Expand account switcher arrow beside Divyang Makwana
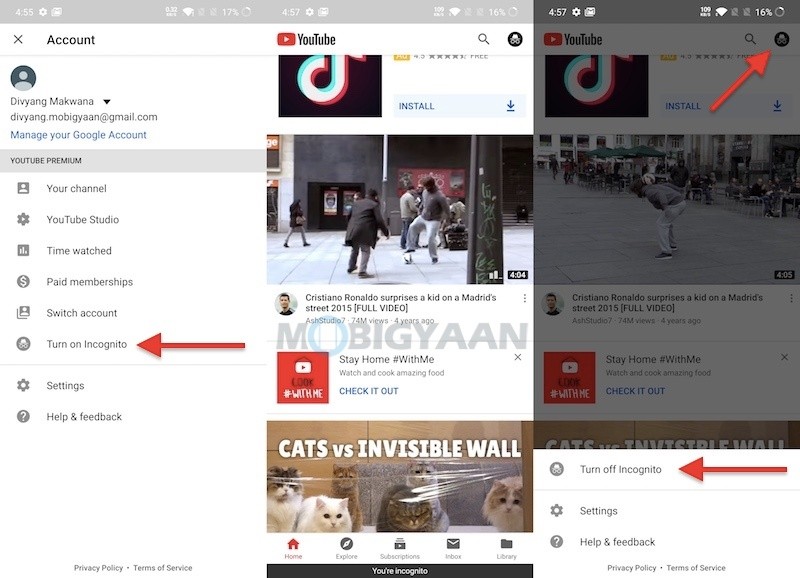800x578 pixels. coord(107,102)
